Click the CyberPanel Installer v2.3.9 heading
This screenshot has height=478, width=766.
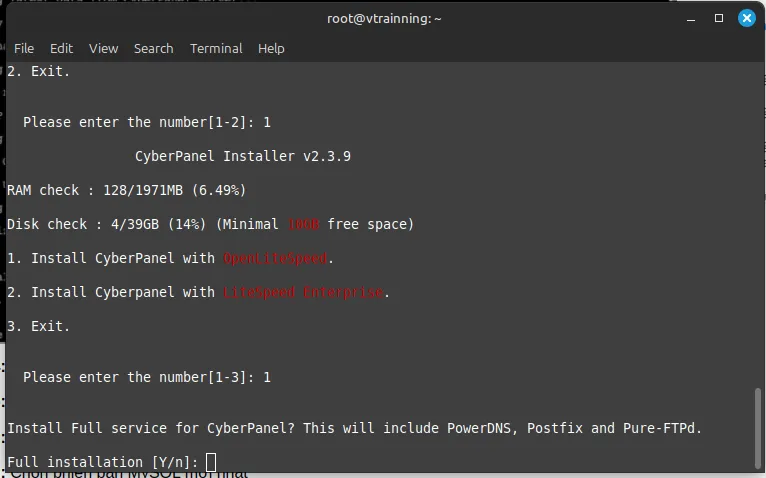(x=243, y=156)
